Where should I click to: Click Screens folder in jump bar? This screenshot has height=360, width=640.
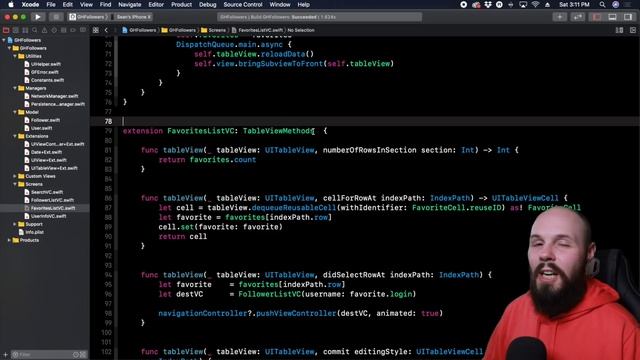coord(213,30)
